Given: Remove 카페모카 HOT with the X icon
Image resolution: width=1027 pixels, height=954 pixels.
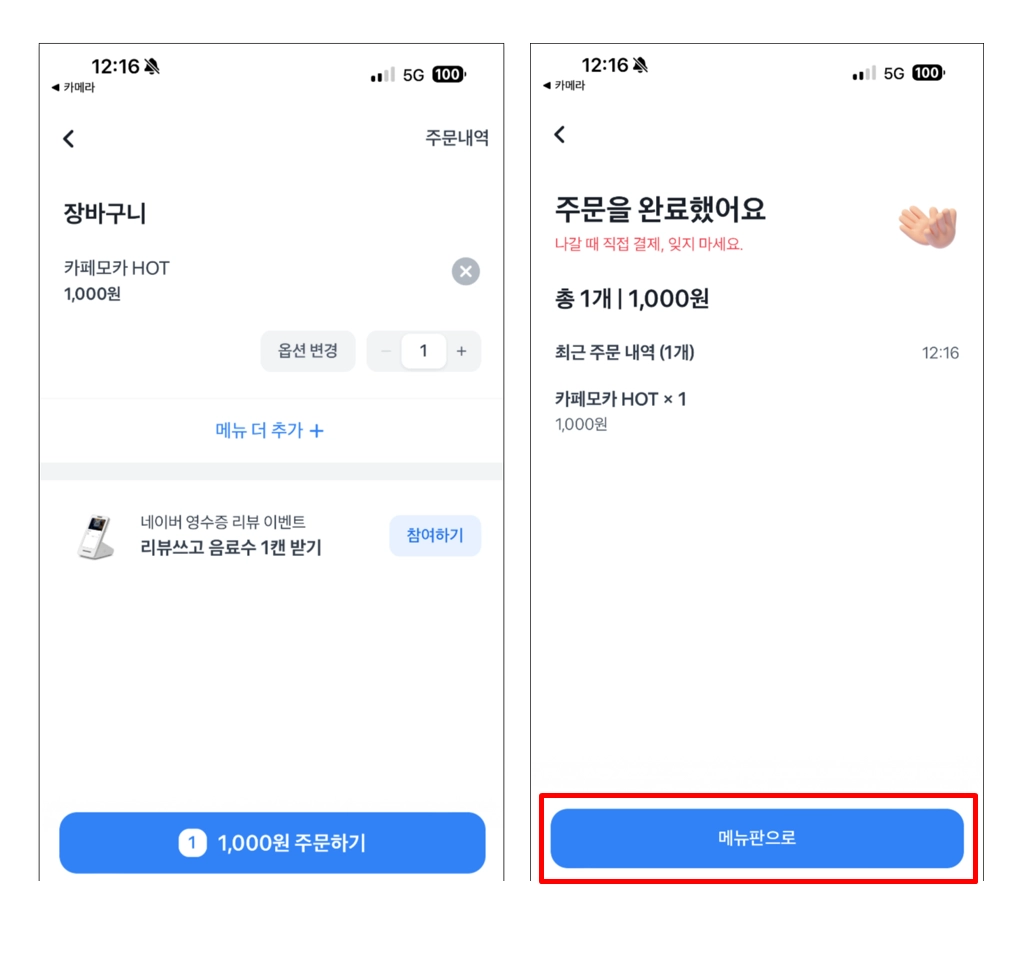Looking at the screenshot, I should [466, 271].
